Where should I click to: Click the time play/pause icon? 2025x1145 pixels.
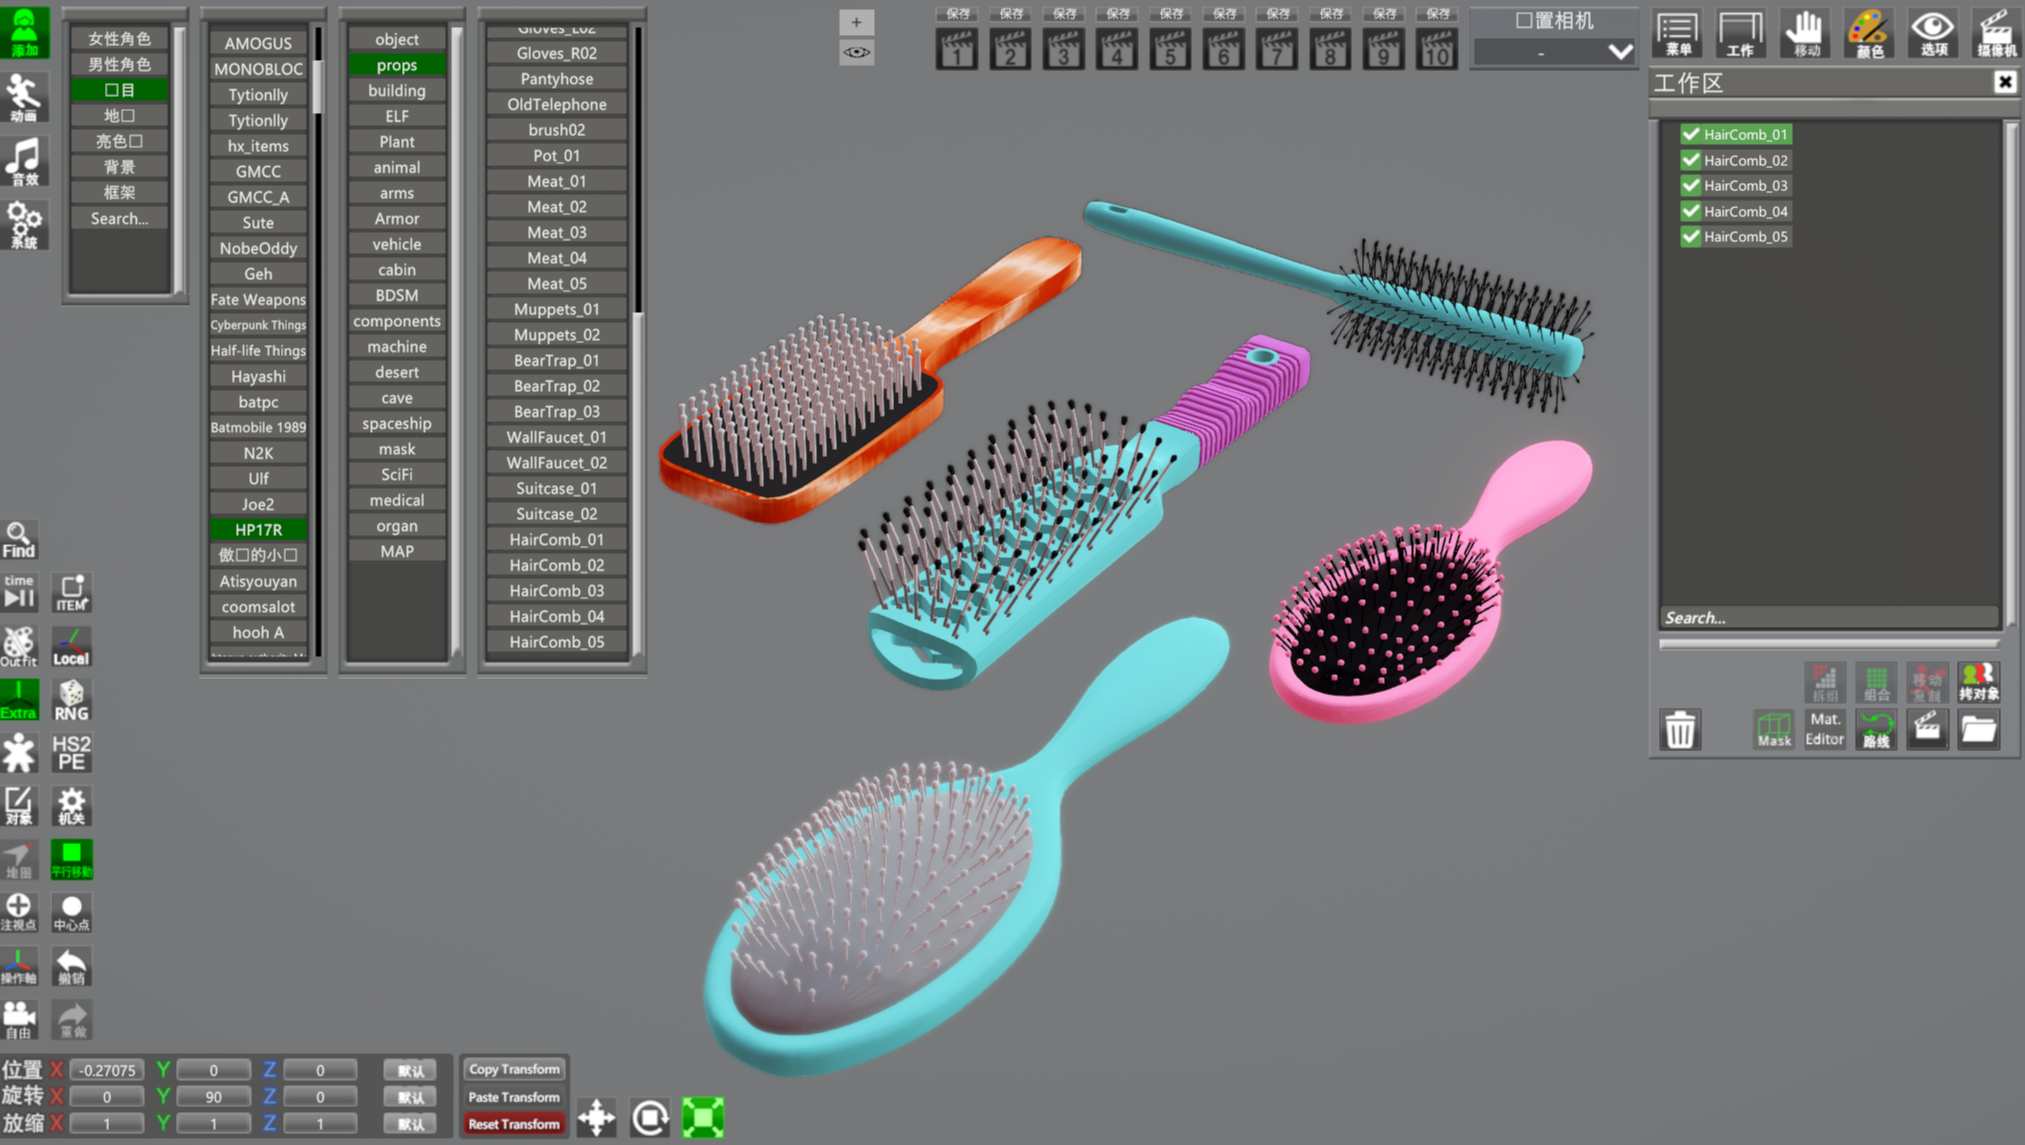(x=19, y=592)
